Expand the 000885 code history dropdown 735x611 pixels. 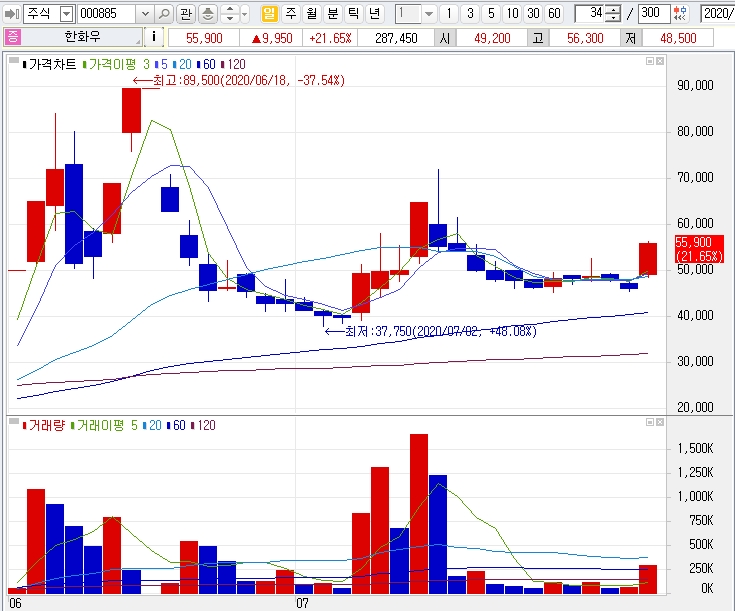pos(145,14)
